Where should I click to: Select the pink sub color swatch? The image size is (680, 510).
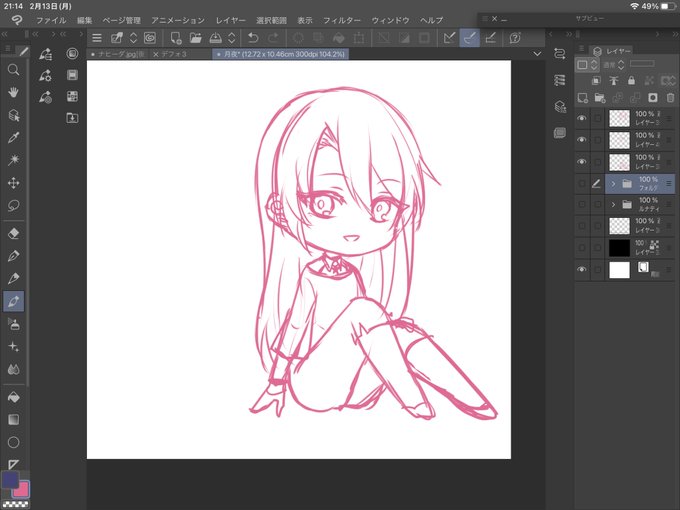[22, 491]
